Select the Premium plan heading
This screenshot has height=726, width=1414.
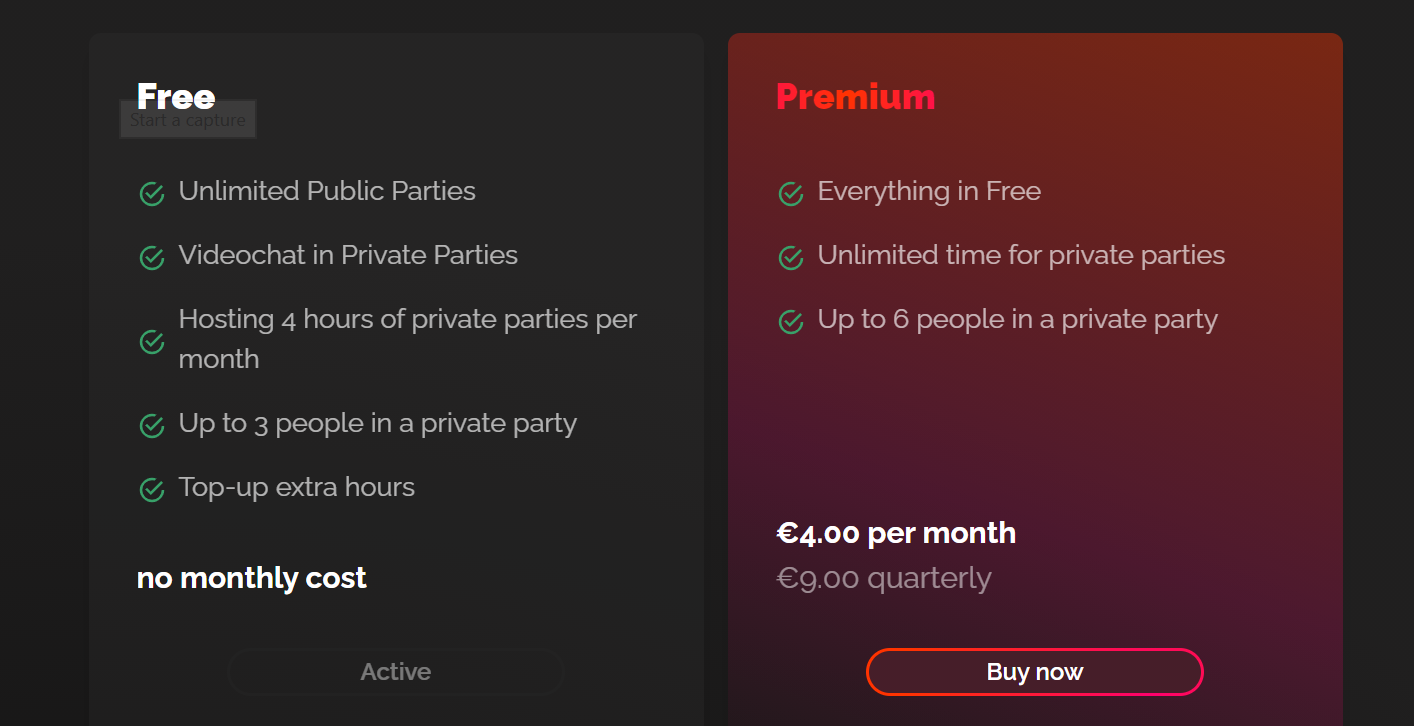point(855,97)
